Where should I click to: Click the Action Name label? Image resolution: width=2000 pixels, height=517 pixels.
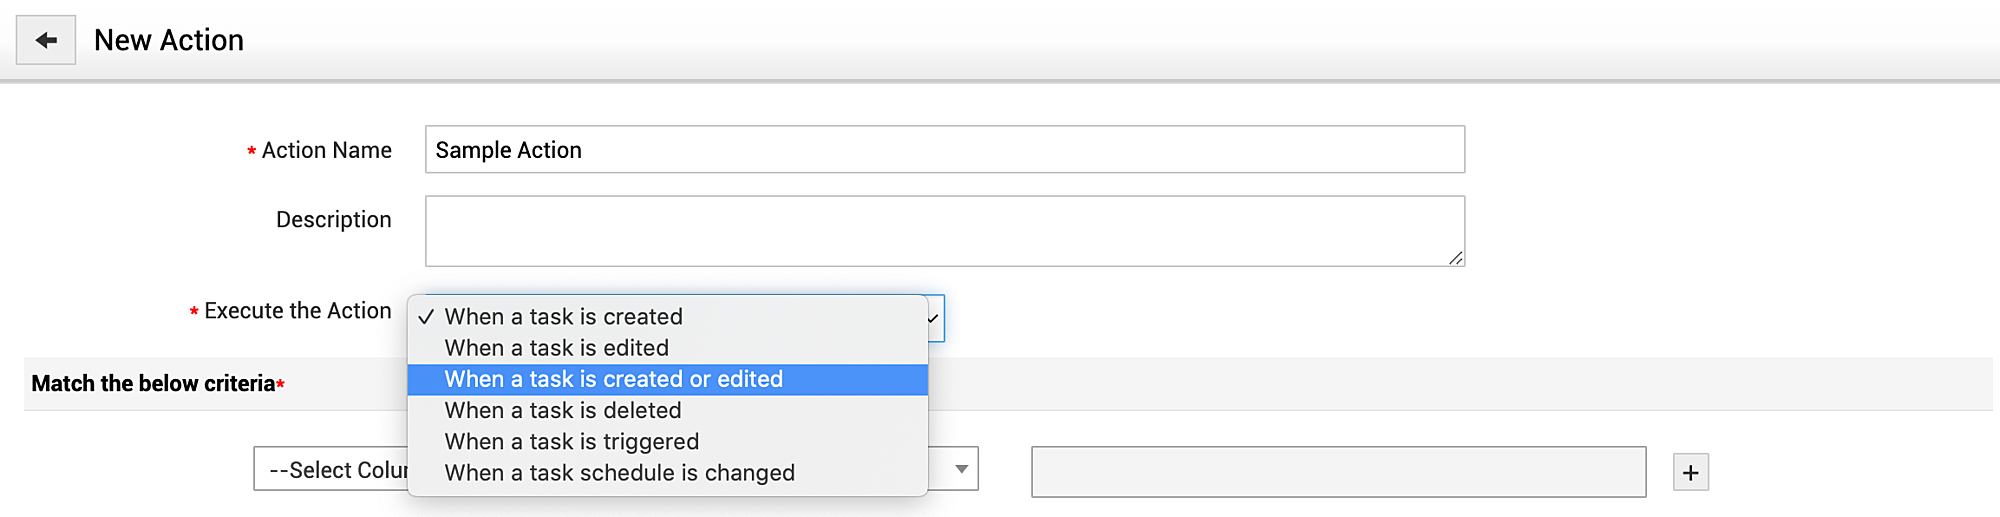(x=326, y=150)
